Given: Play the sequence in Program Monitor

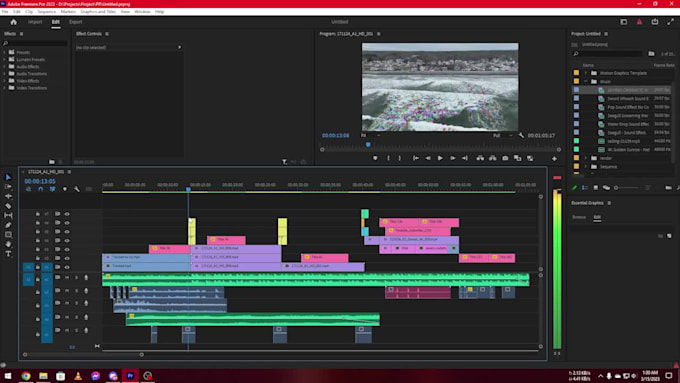Looking at the screenshot, I should click(x=440, y=158).
